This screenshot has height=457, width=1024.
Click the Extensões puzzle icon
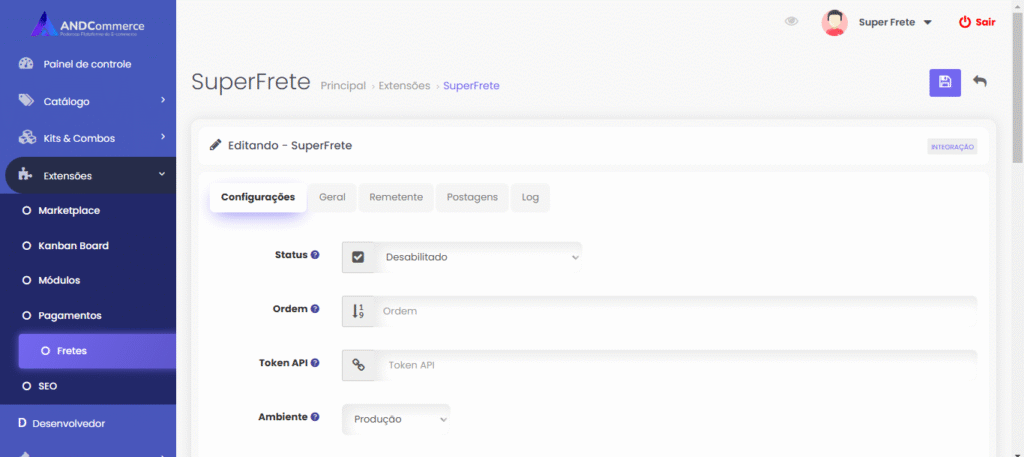tap(25, 175)
